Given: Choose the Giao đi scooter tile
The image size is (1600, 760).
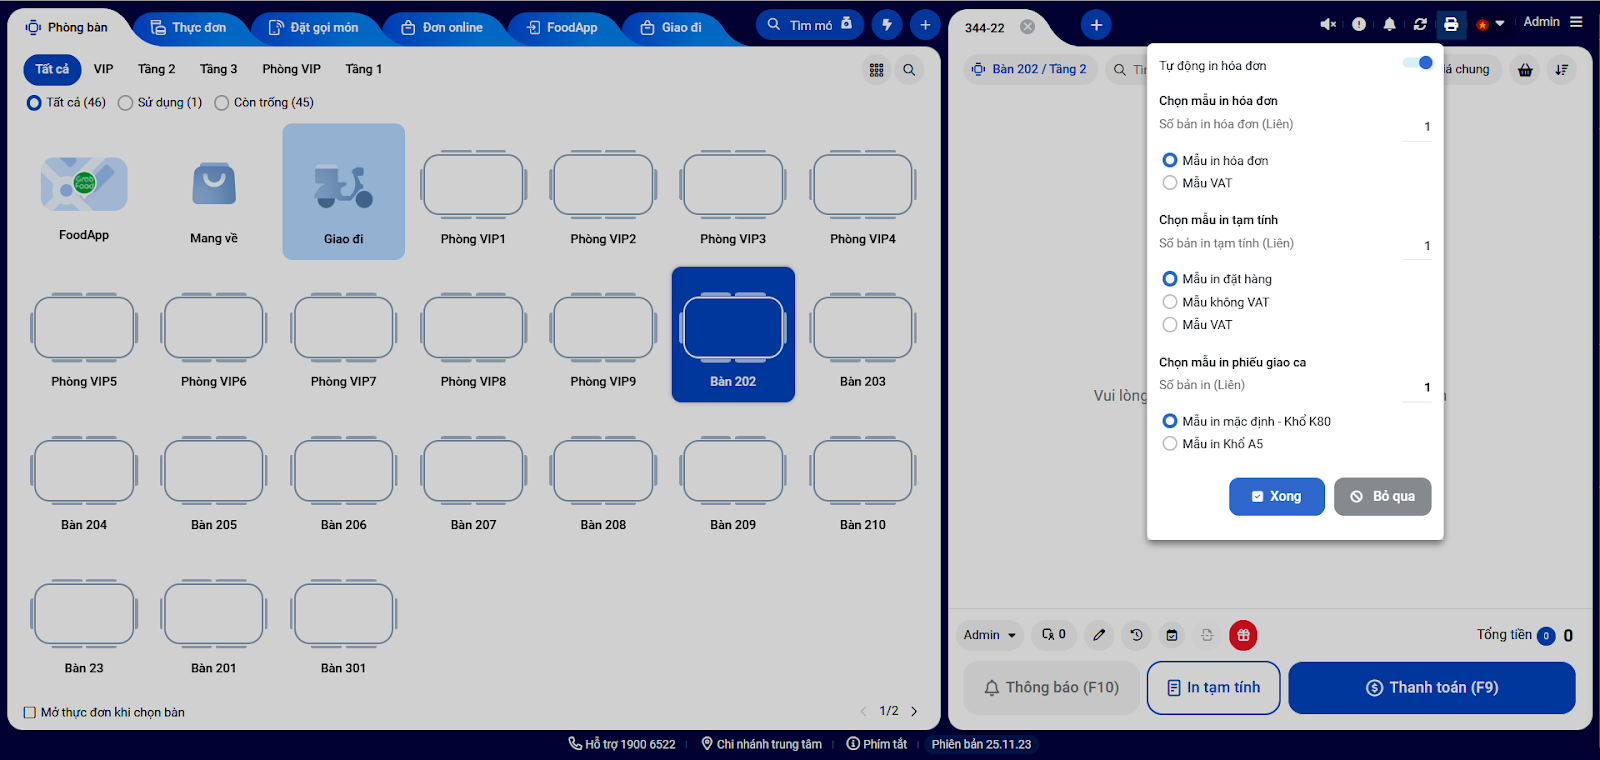Looking at the screenshot, I should [x=344, y=192].
